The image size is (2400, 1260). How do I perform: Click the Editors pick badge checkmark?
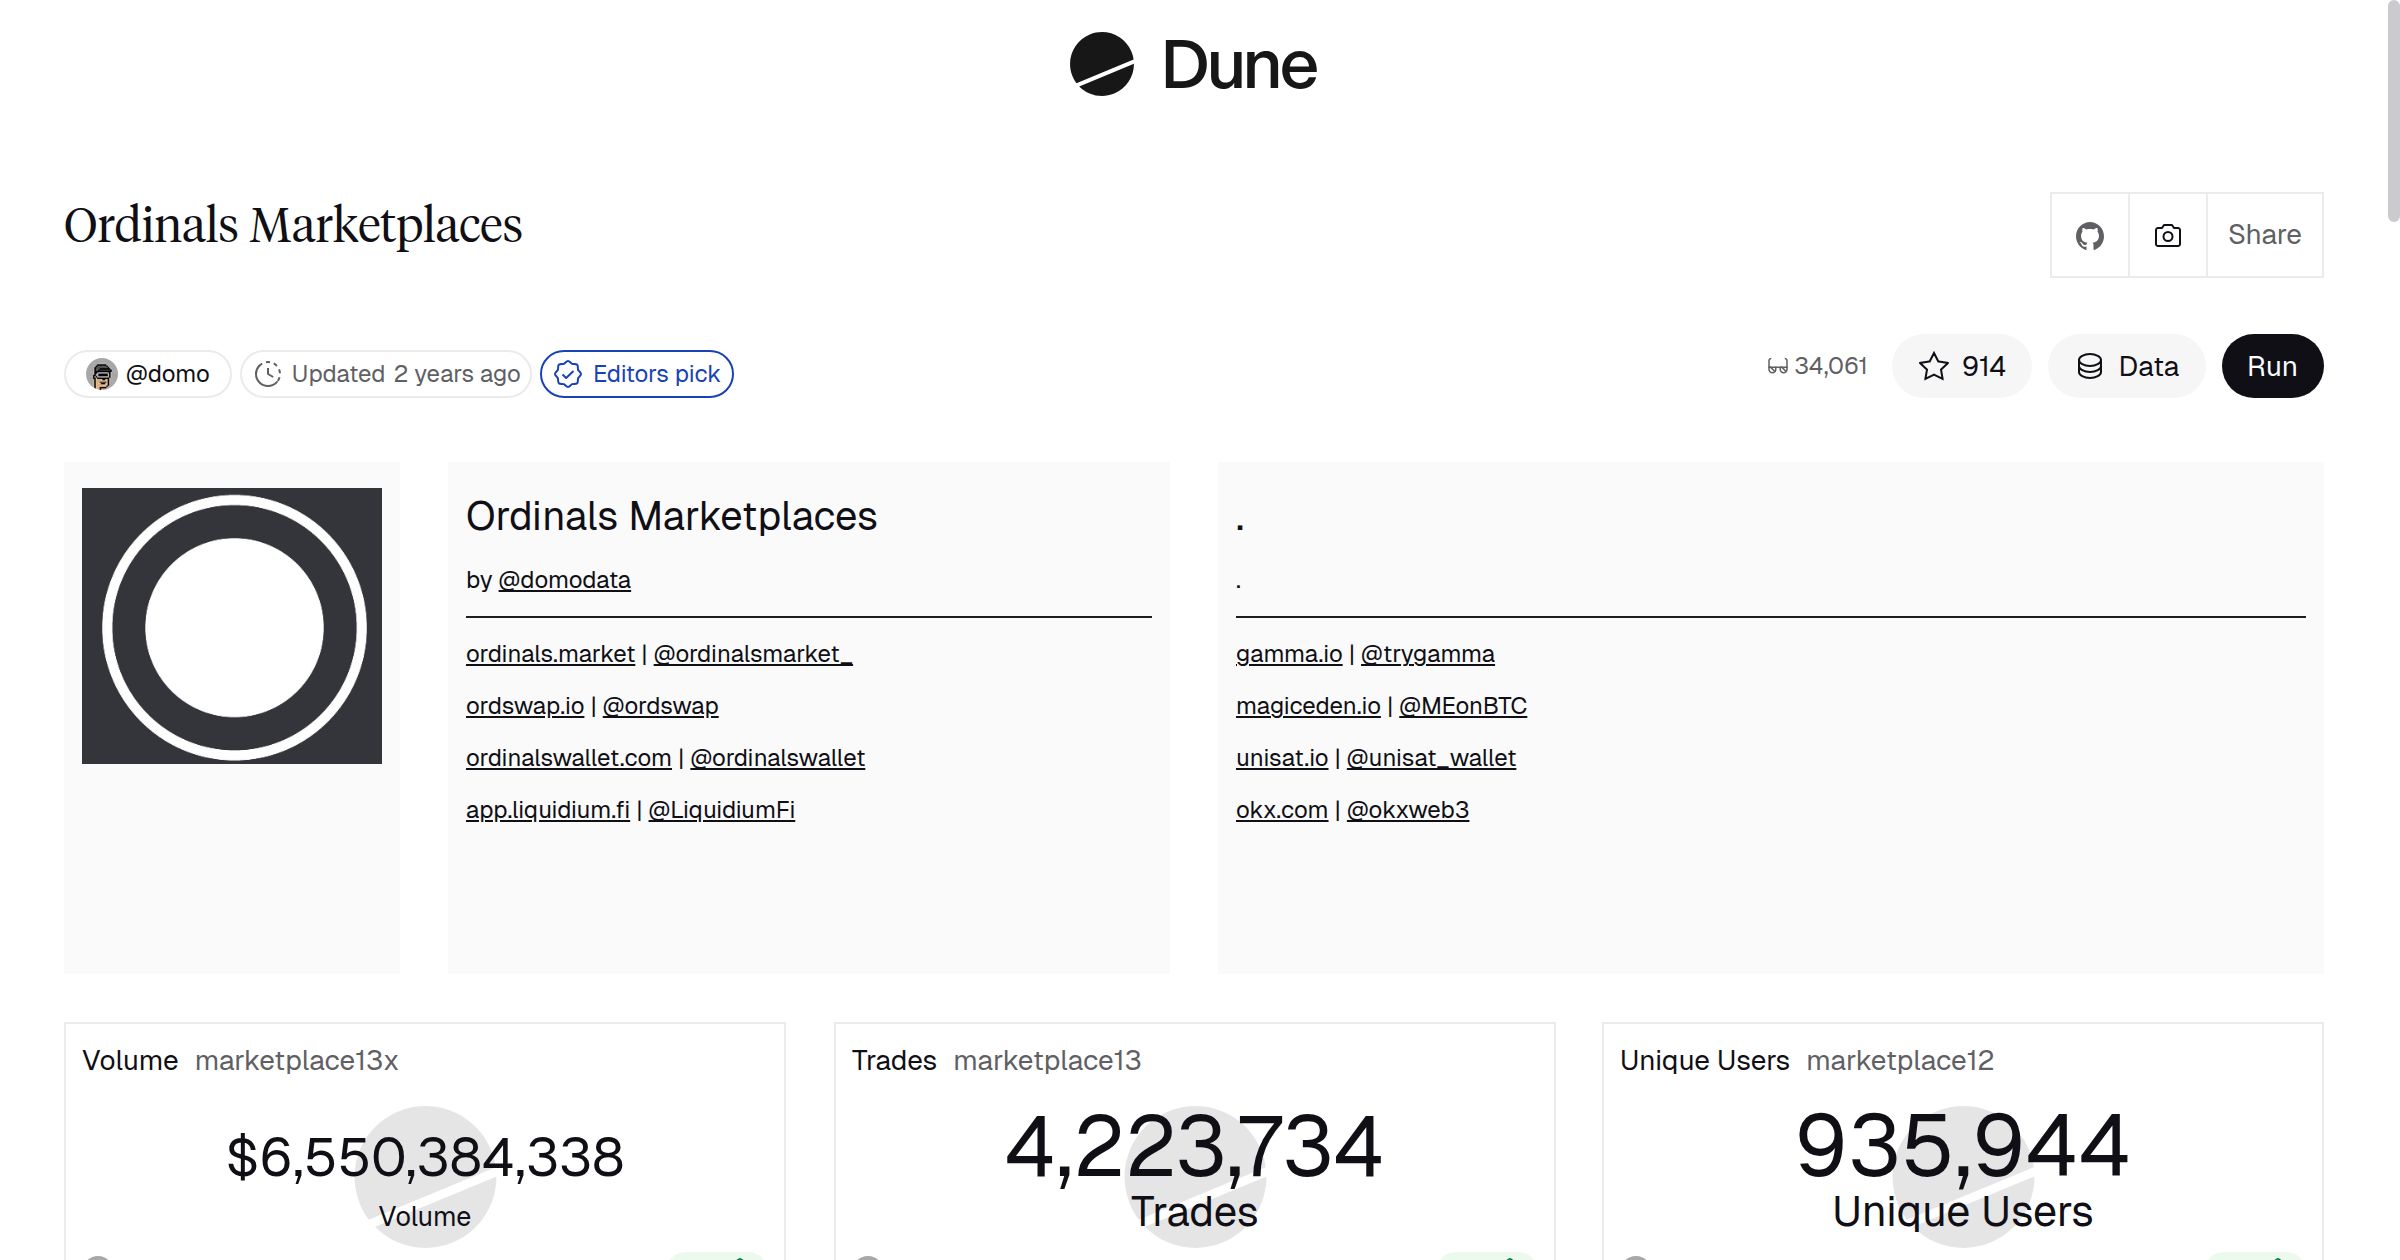click(x=568, y=374)
